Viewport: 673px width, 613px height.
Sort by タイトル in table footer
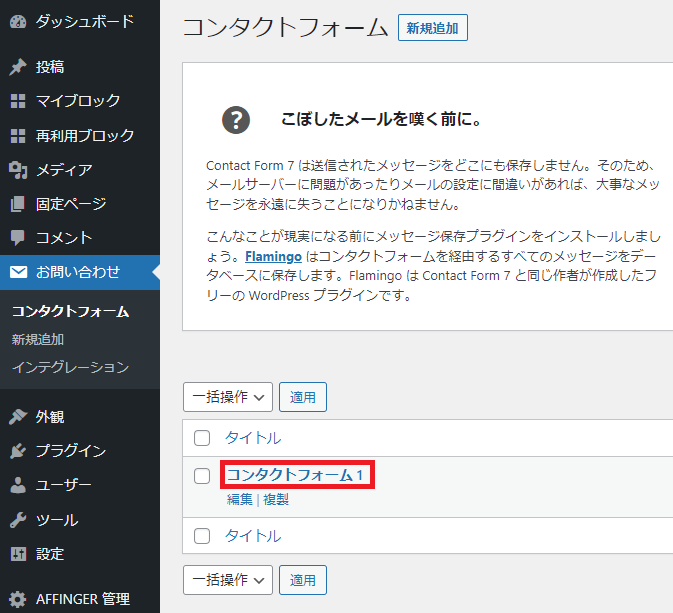point(253,536)
